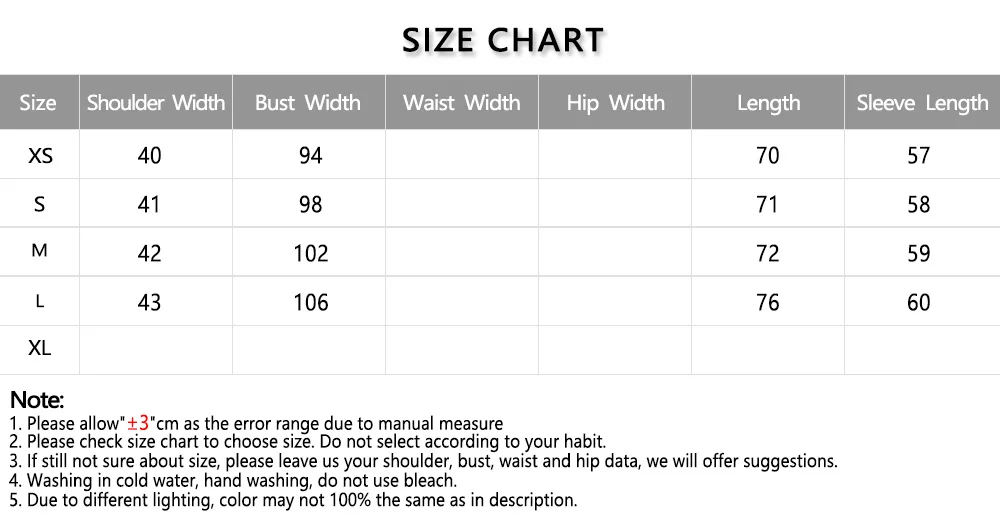Image resolution: width=1000 pixels, height=522 pixels.
Task: Click the length value 76
Action: click(767, 302)
